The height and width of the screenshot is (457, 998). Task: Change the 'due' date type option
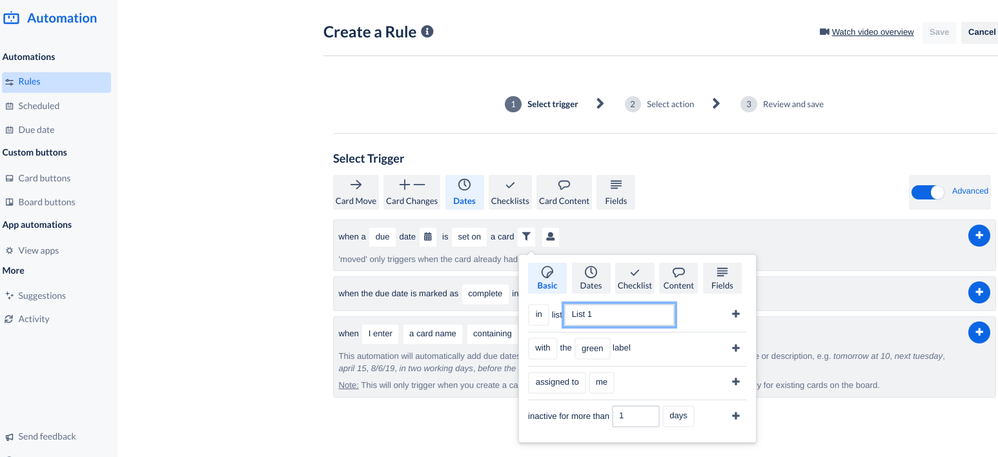click(383, 237)
